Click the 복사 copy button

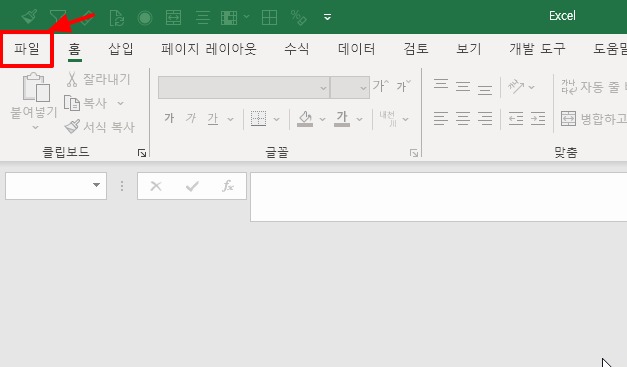[86, 103]
